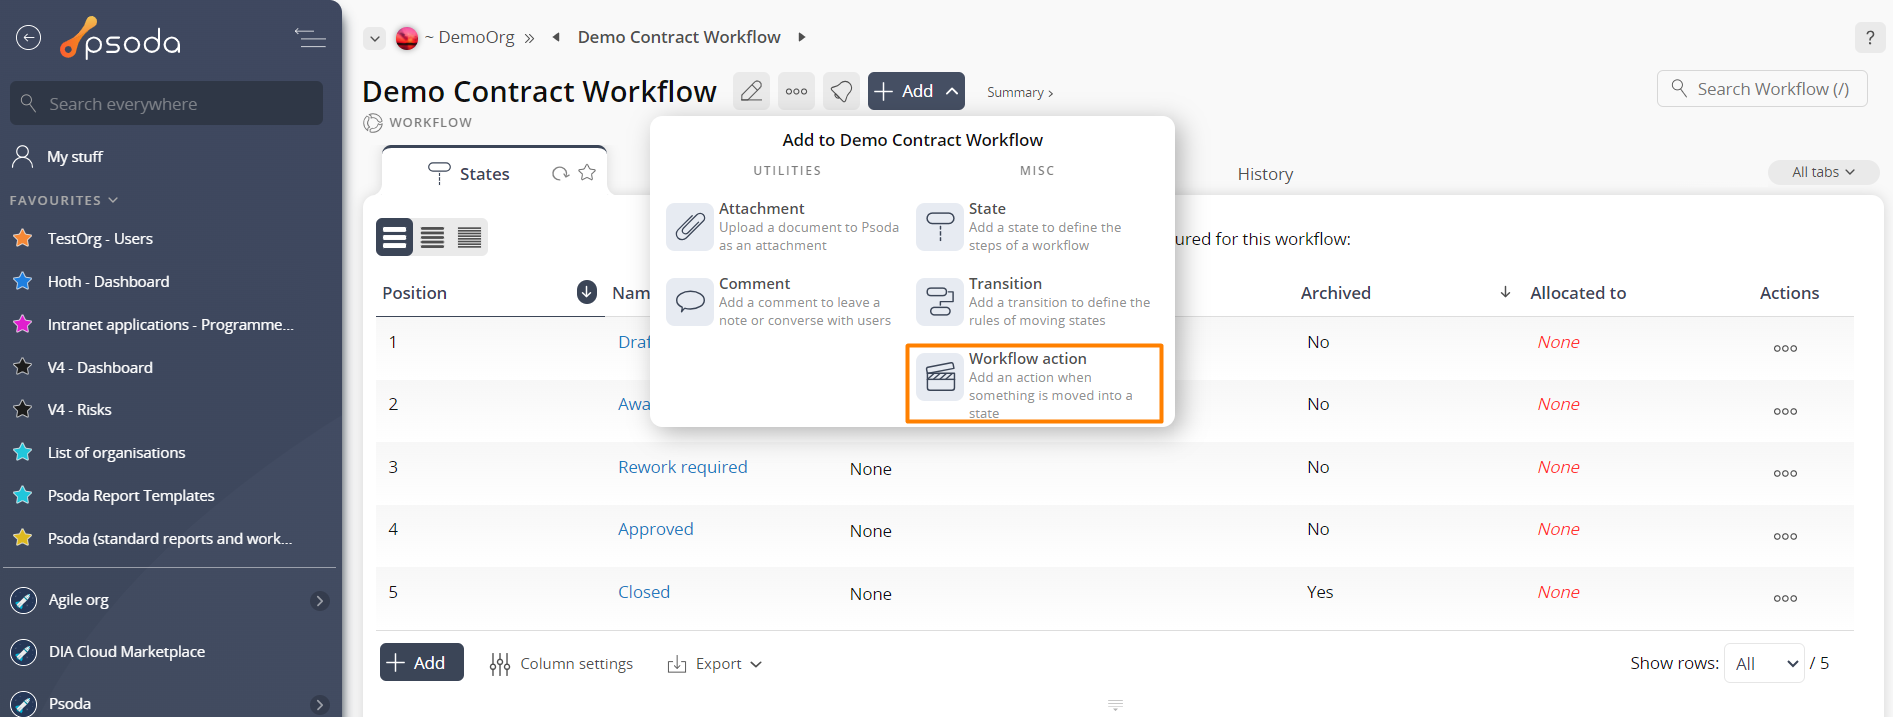Open the Export dropdown

714,664
